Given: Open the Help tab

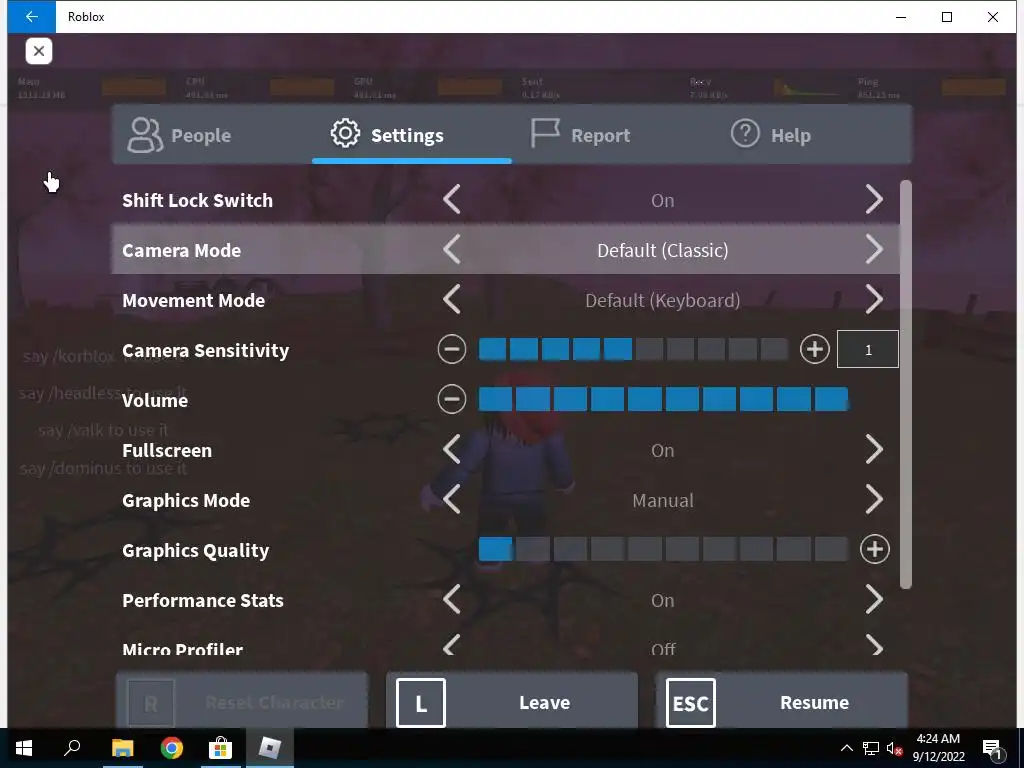Looking at the screenshot, I should click(x=812, y=135).
